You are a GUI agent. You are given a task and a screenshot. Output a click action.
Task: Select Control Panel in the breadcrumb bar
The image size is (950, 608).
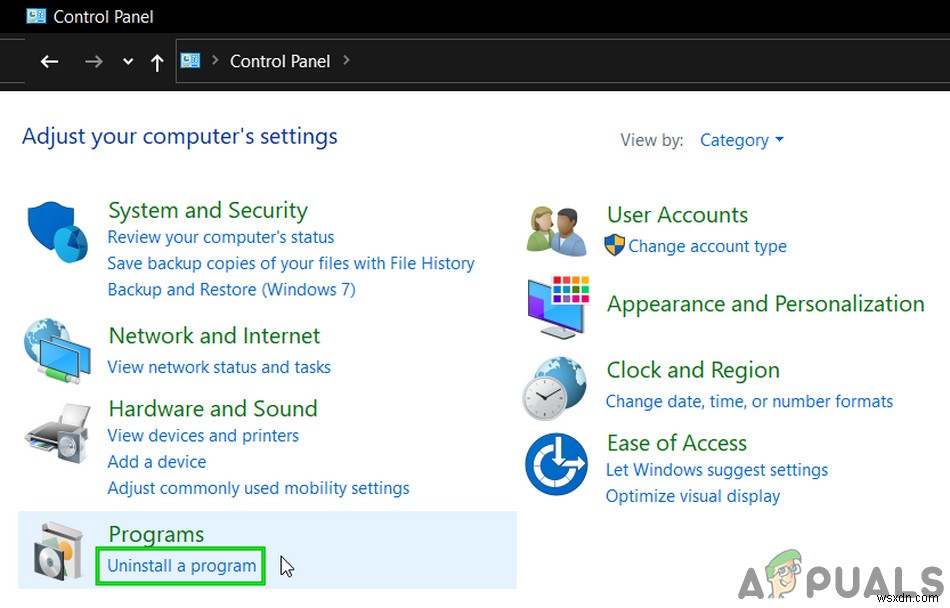coord(279,61)
